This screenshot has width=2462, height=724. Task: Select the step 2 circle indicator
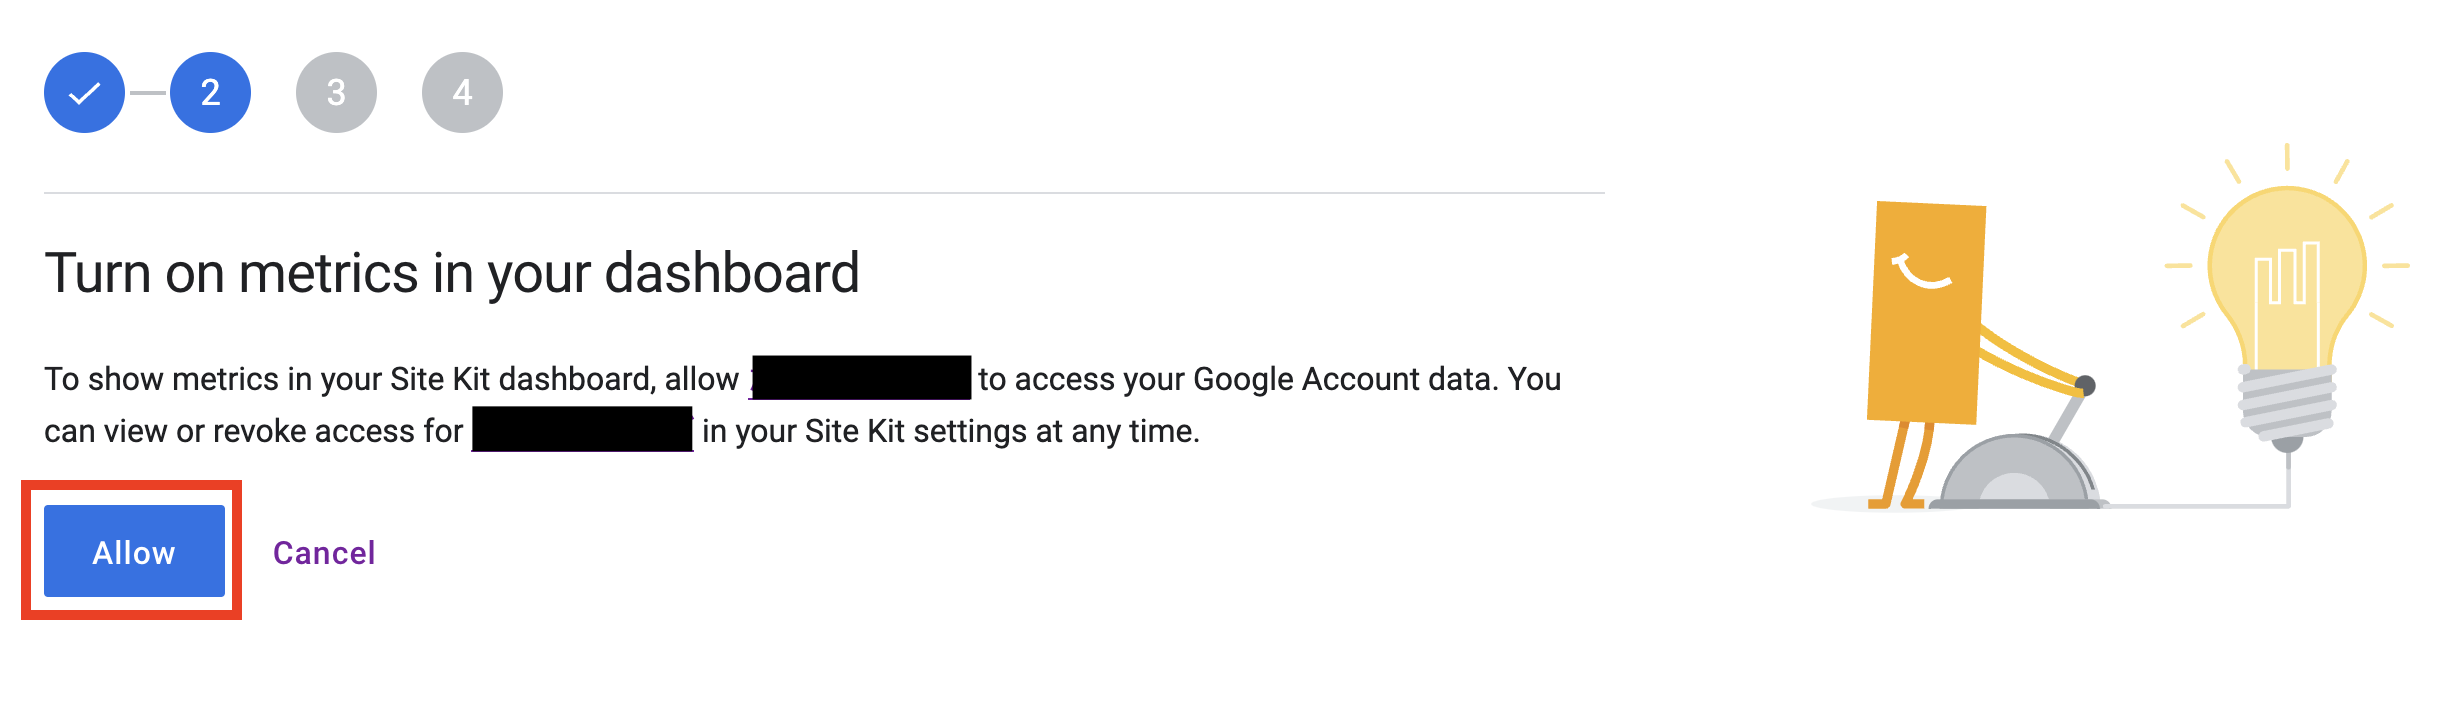[x=210, y=93]
